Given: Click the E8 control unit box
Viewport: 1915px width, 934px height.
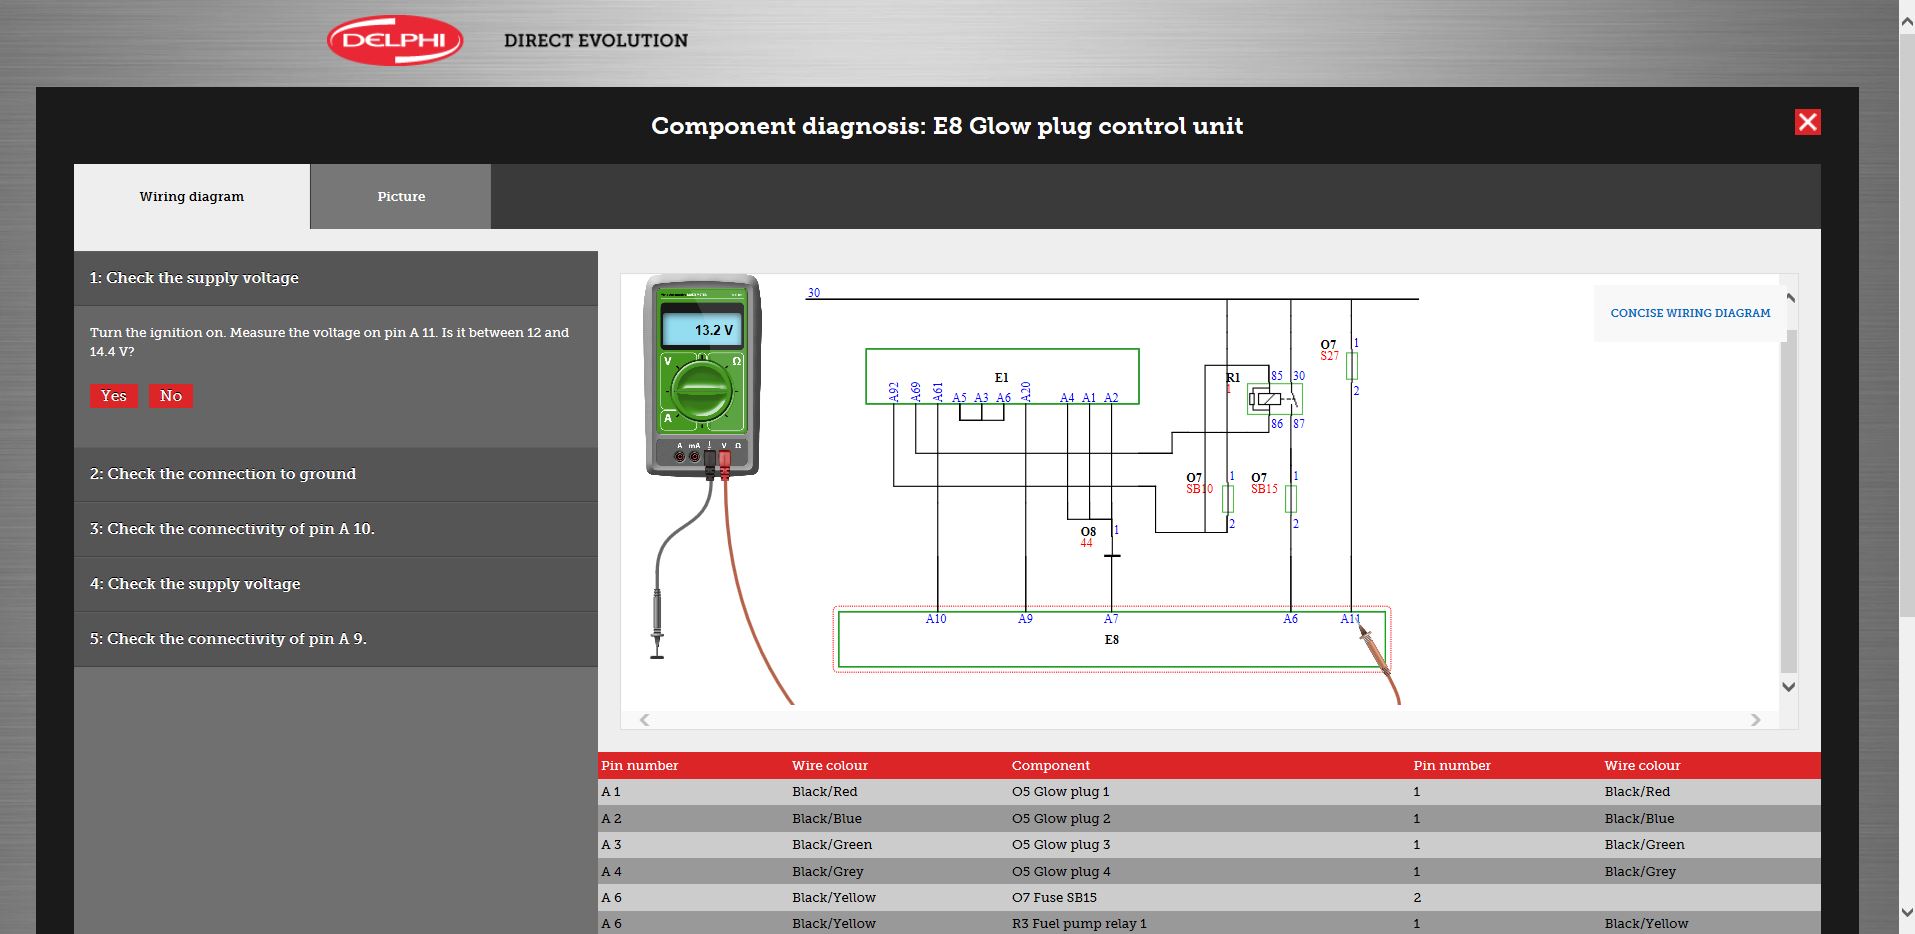Looking at the screenshot, I should pos(1110,640).
